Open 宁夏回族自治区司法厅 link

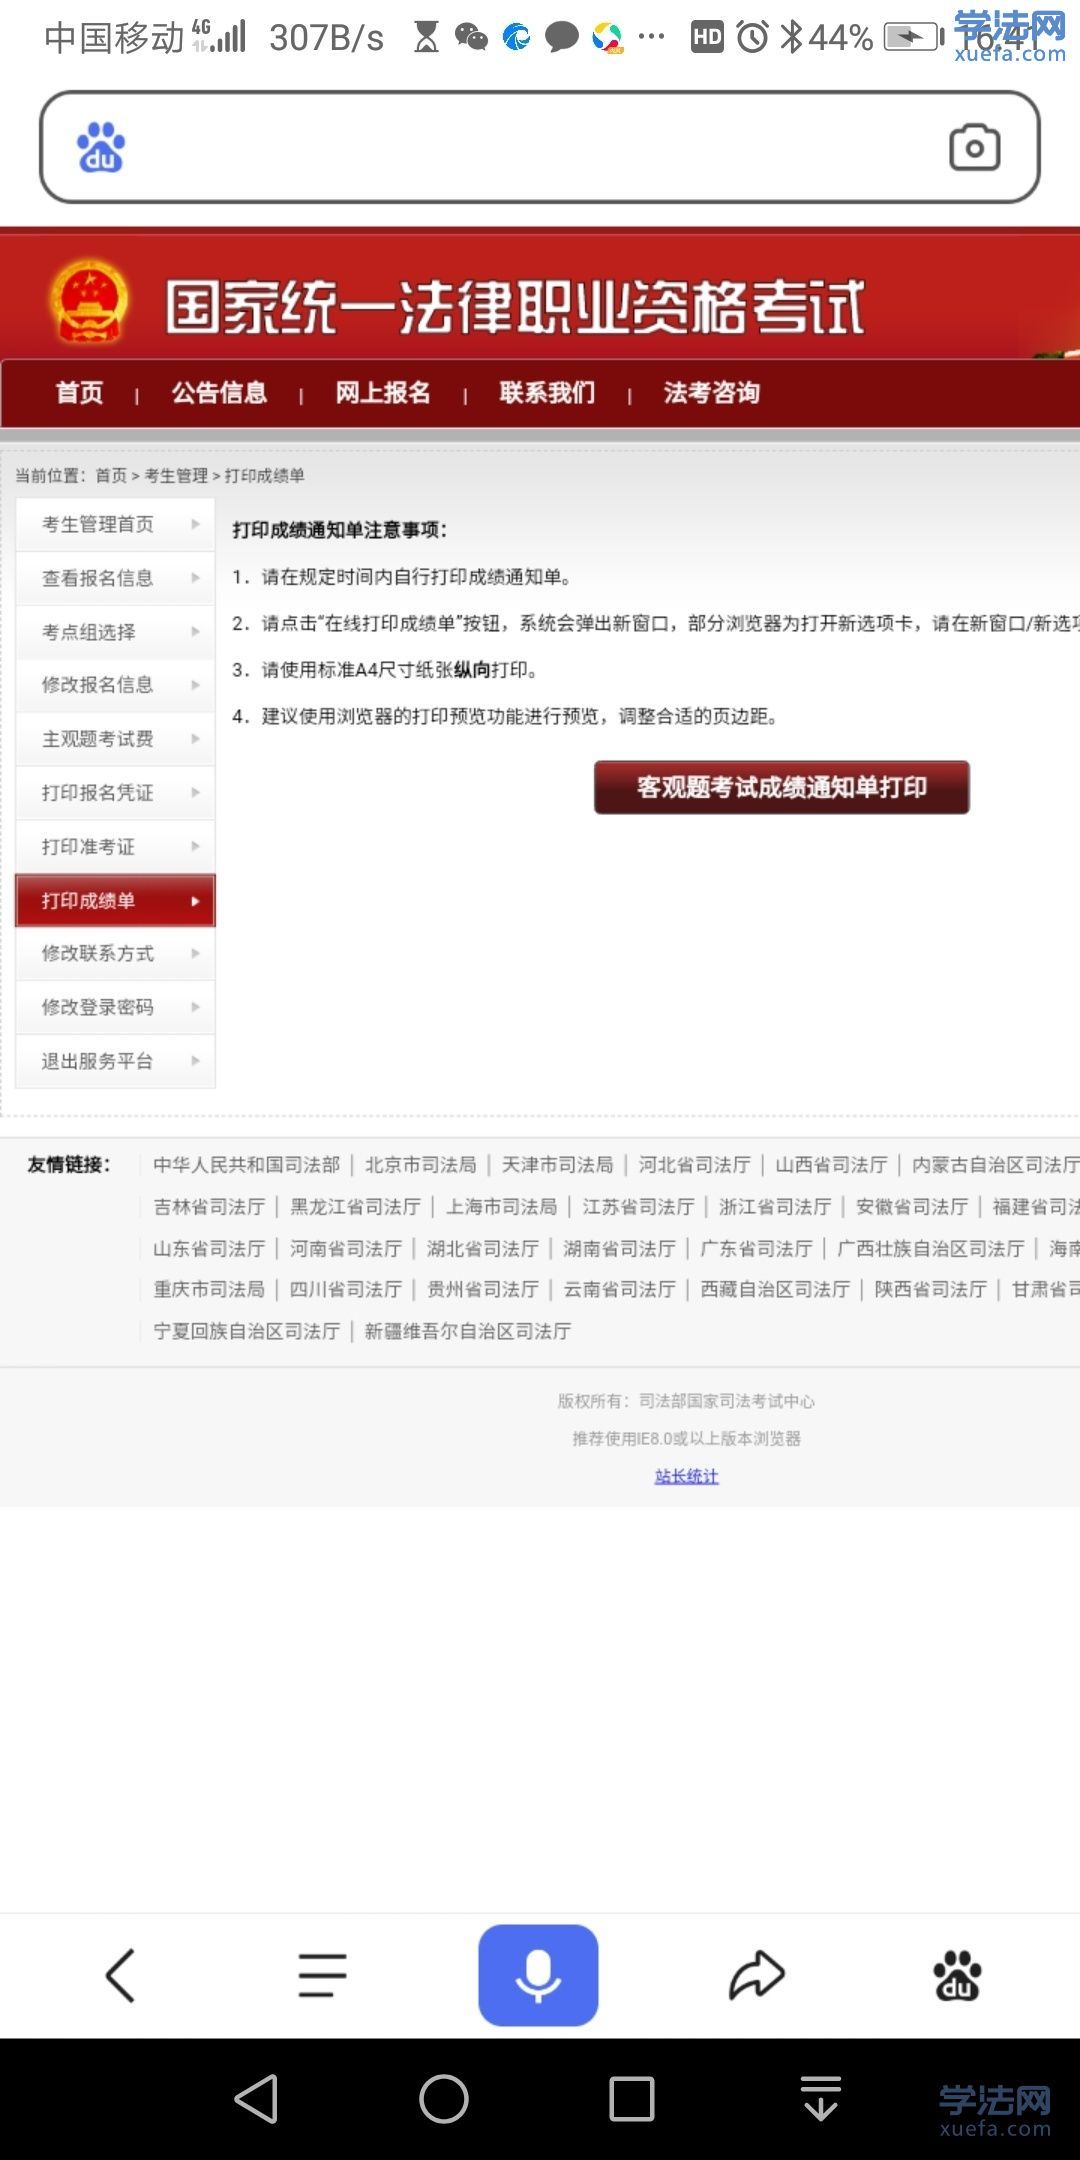(246, 1332)
